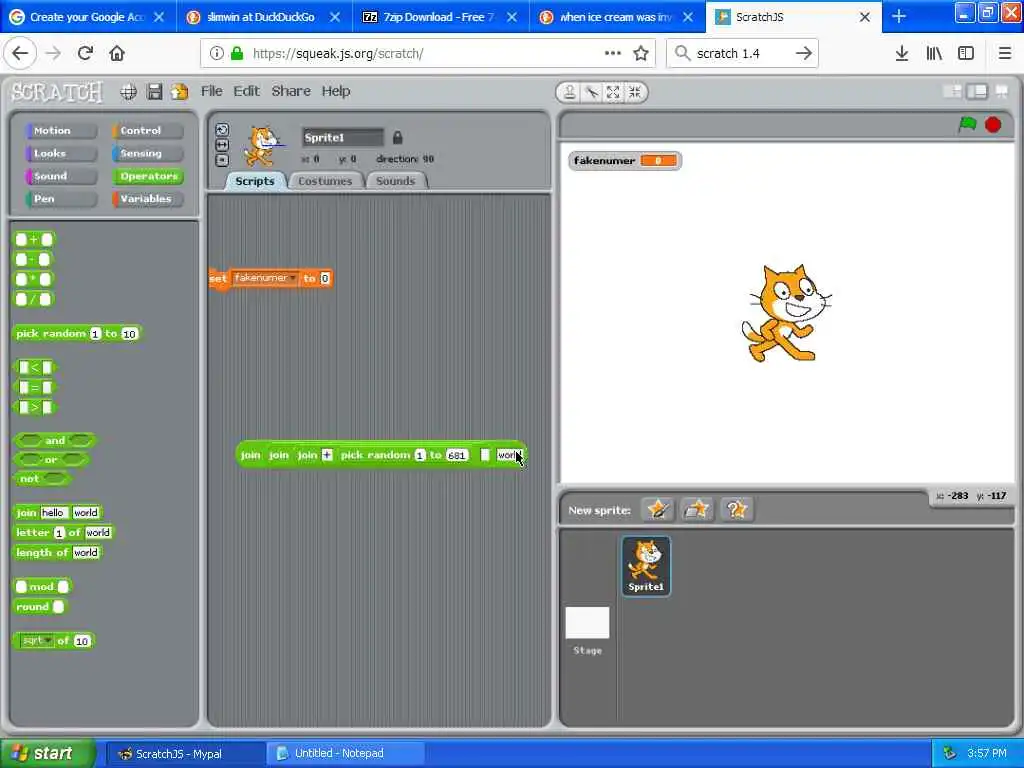Choose new sprite from file
Screen dimensions: 1024x768
click(697, 509)
